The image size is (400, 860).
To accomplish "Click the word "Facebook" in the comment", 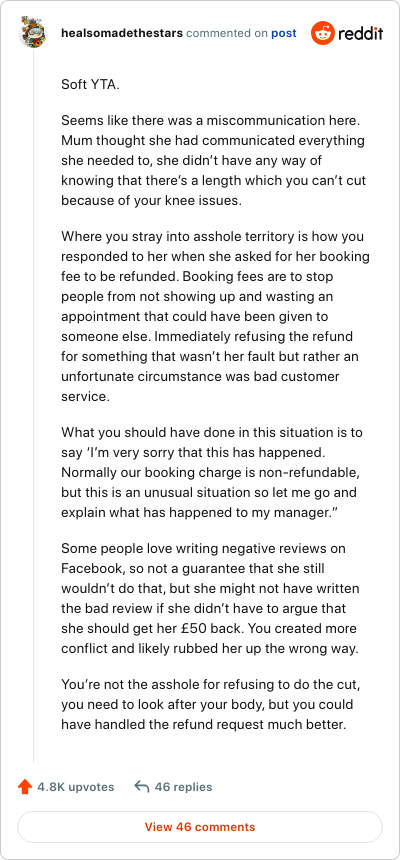I will 88,570.
